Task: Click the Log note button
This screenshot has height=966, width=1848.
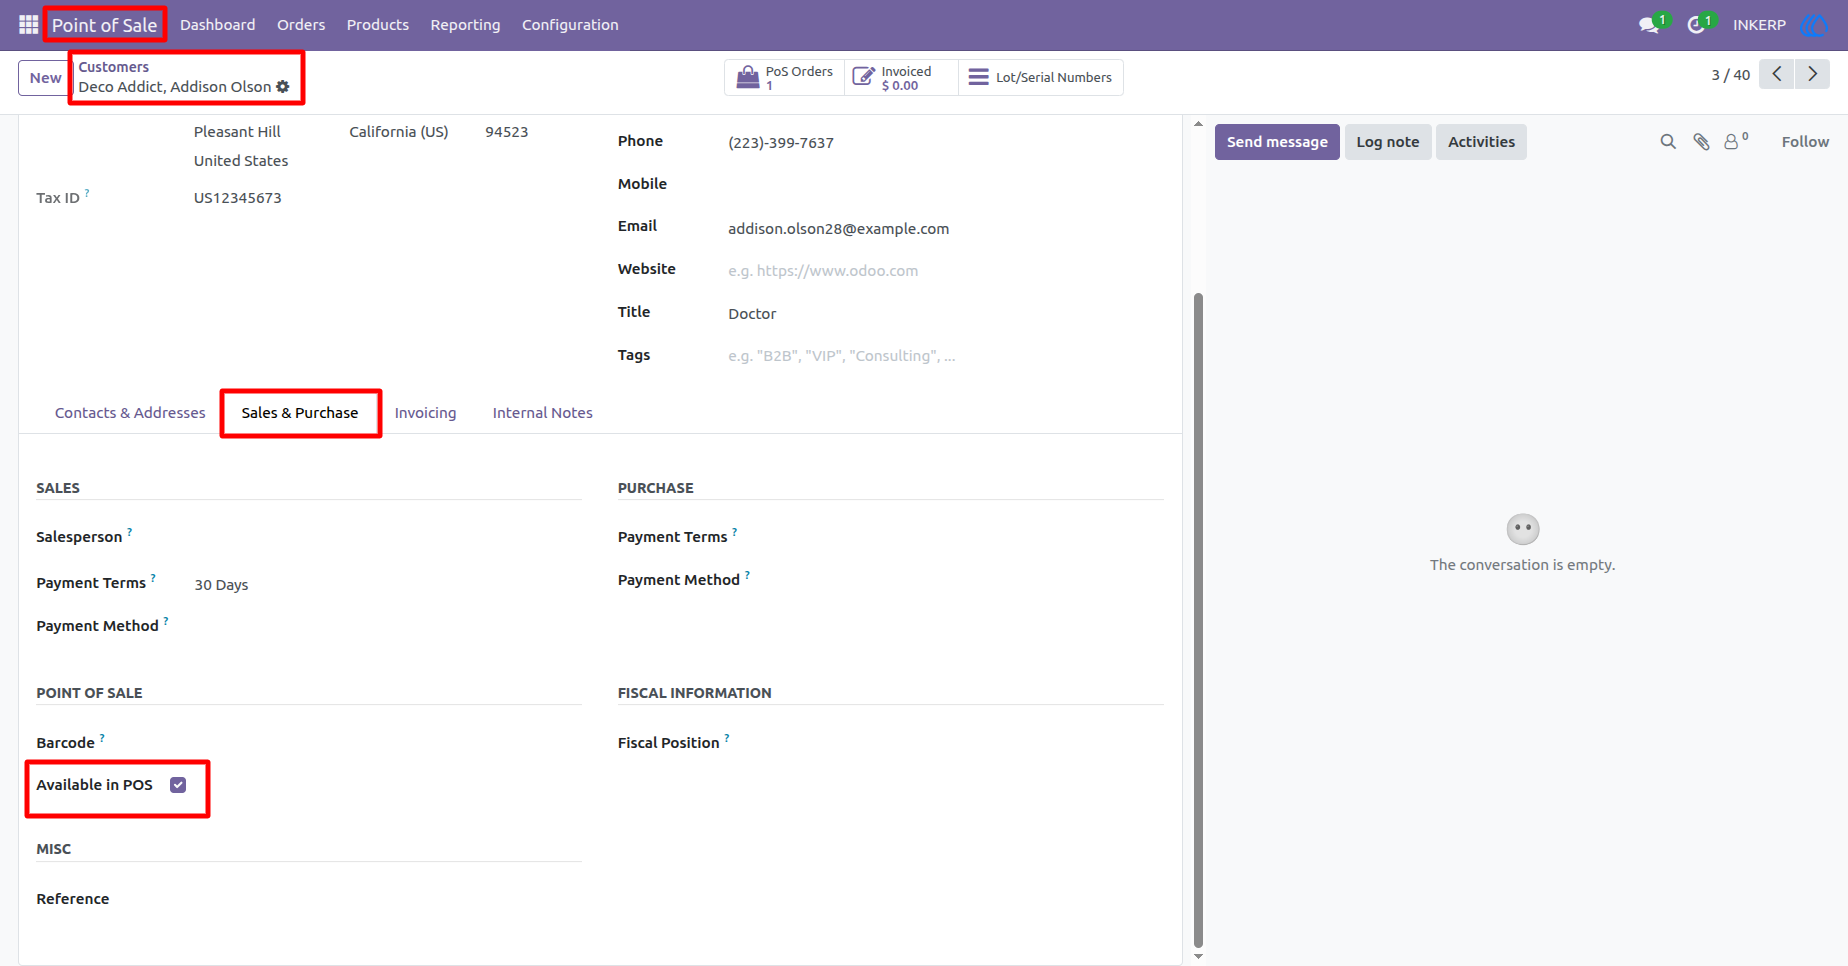Action: (1388, 142)
